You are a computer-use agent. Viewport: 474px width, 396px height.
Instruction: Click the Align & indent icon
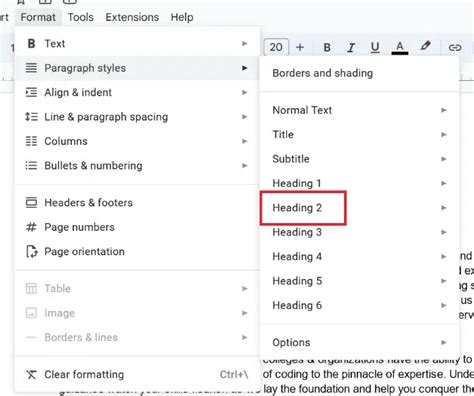[x=31, y=92]
